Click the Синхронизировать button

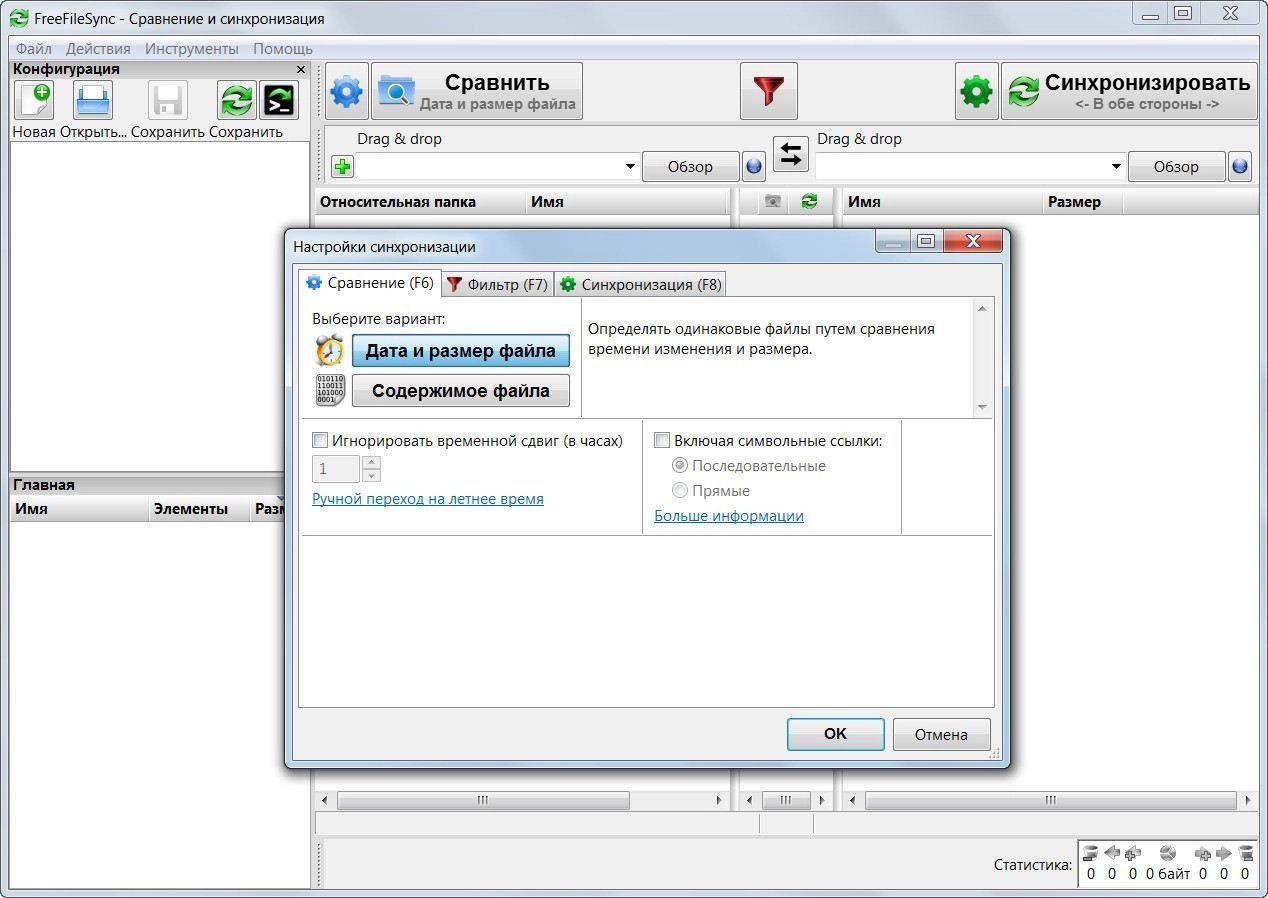1129,91
